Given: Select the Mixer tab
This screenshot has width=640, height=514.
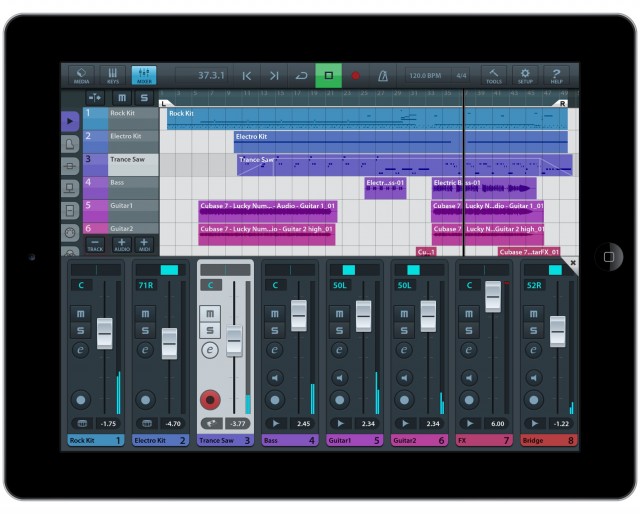Looking at the screenshot, I should (143, 75).
